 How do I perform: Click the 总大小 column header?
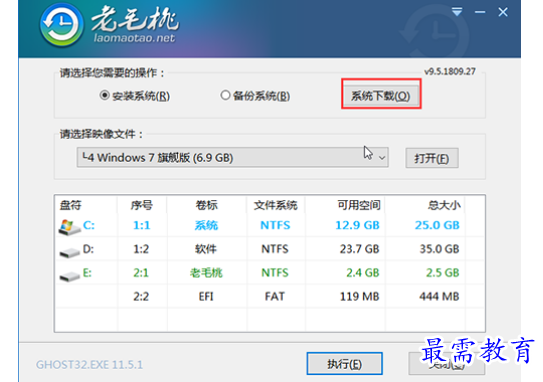click(444, 205)
